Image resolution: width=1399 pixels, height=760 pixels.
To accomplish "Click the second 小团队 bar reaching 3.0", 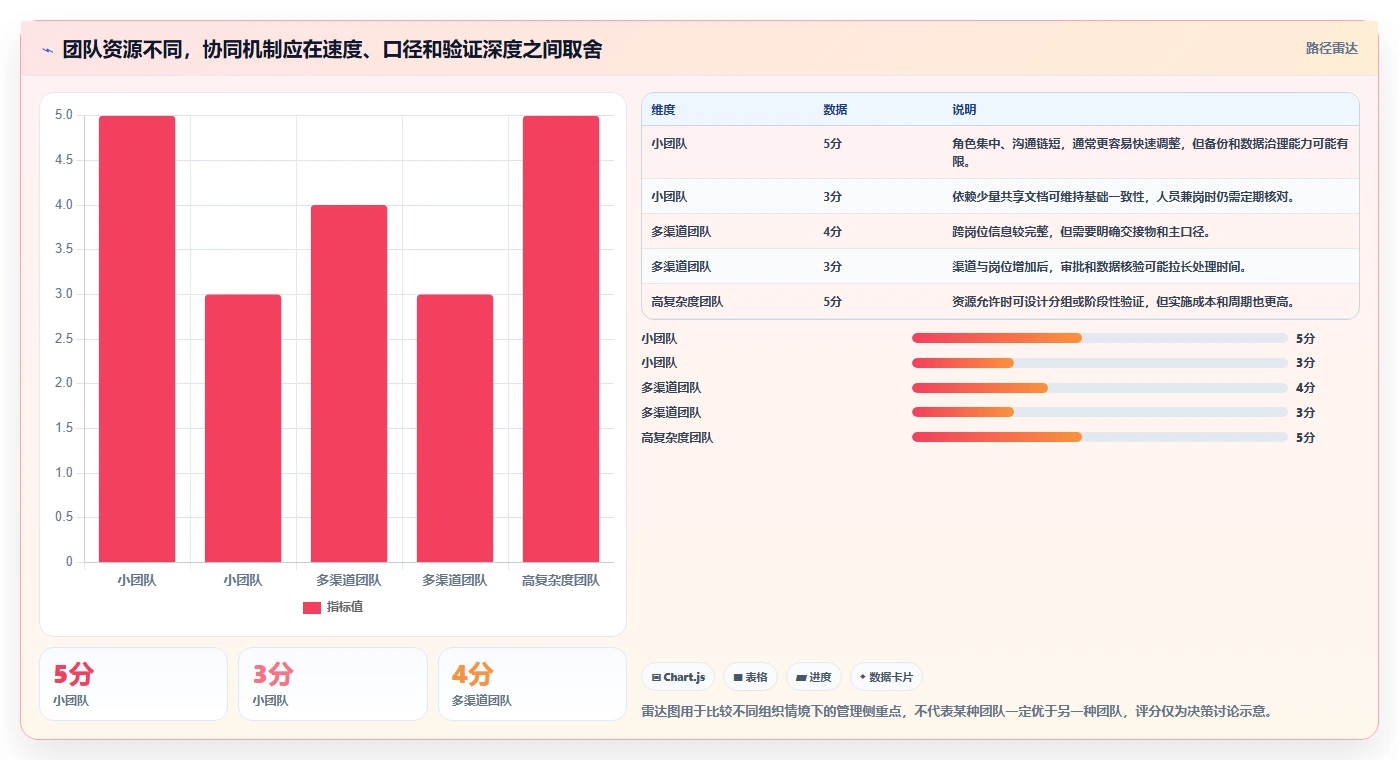I will tap(243, 428).
